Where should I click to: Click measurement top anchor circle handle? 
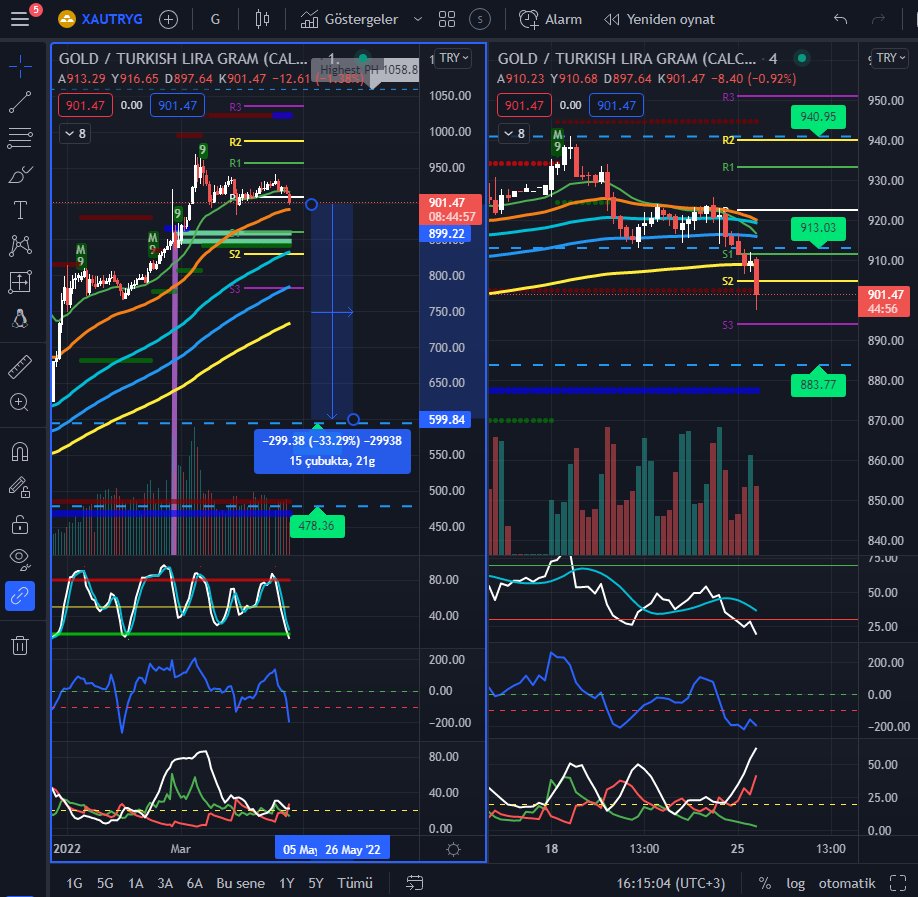pyautogui.click(x=311, y=204)
